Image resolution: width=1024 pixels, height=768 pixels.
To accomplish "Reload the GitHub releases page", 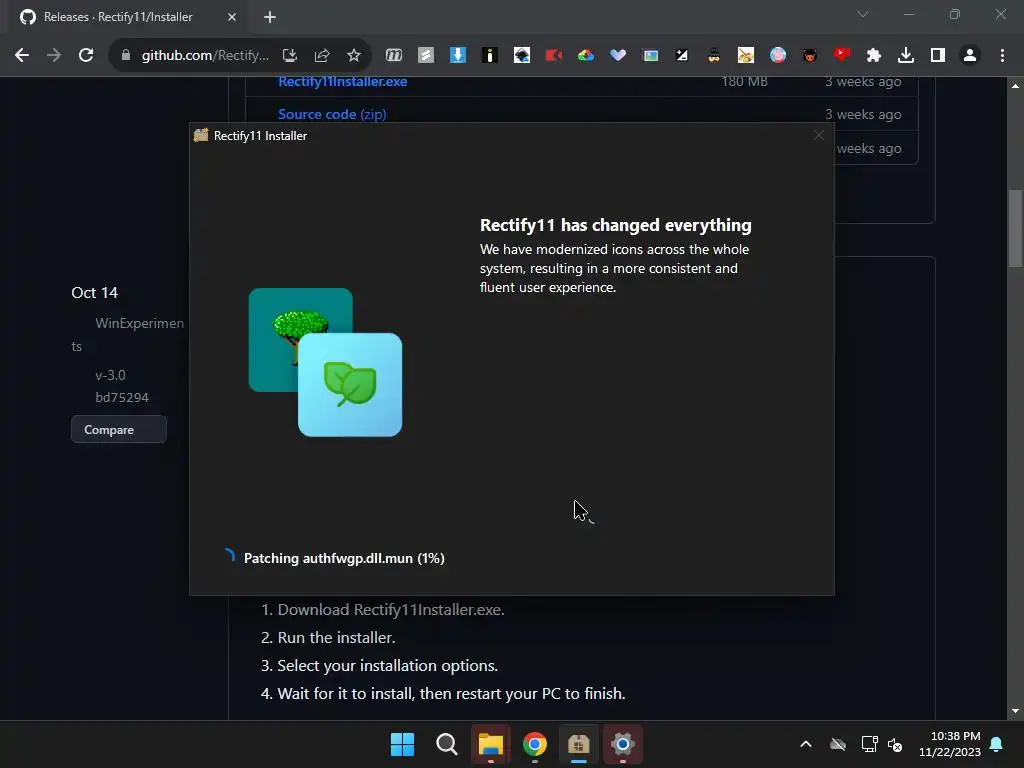I will 86,56.
